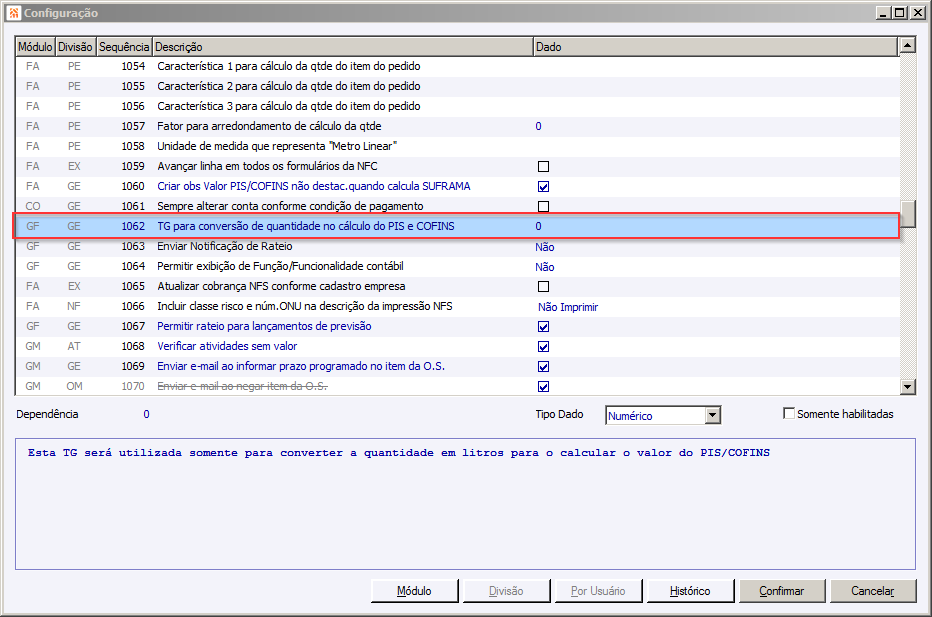932x617 pixels.
Task: Click the Módulo button
Action: 414,591
